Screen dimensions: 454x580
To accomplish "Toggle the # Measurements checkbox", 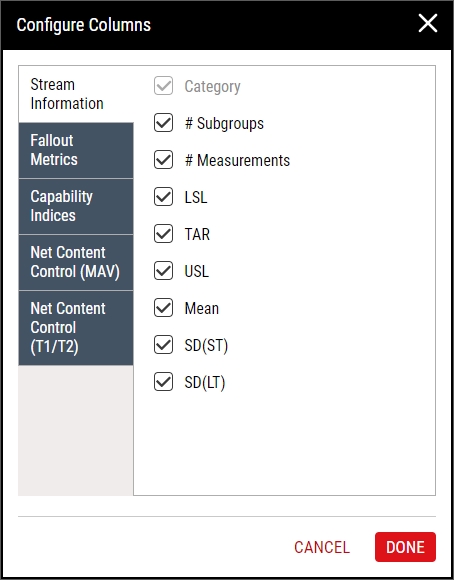I will click(x=163, y=160).
